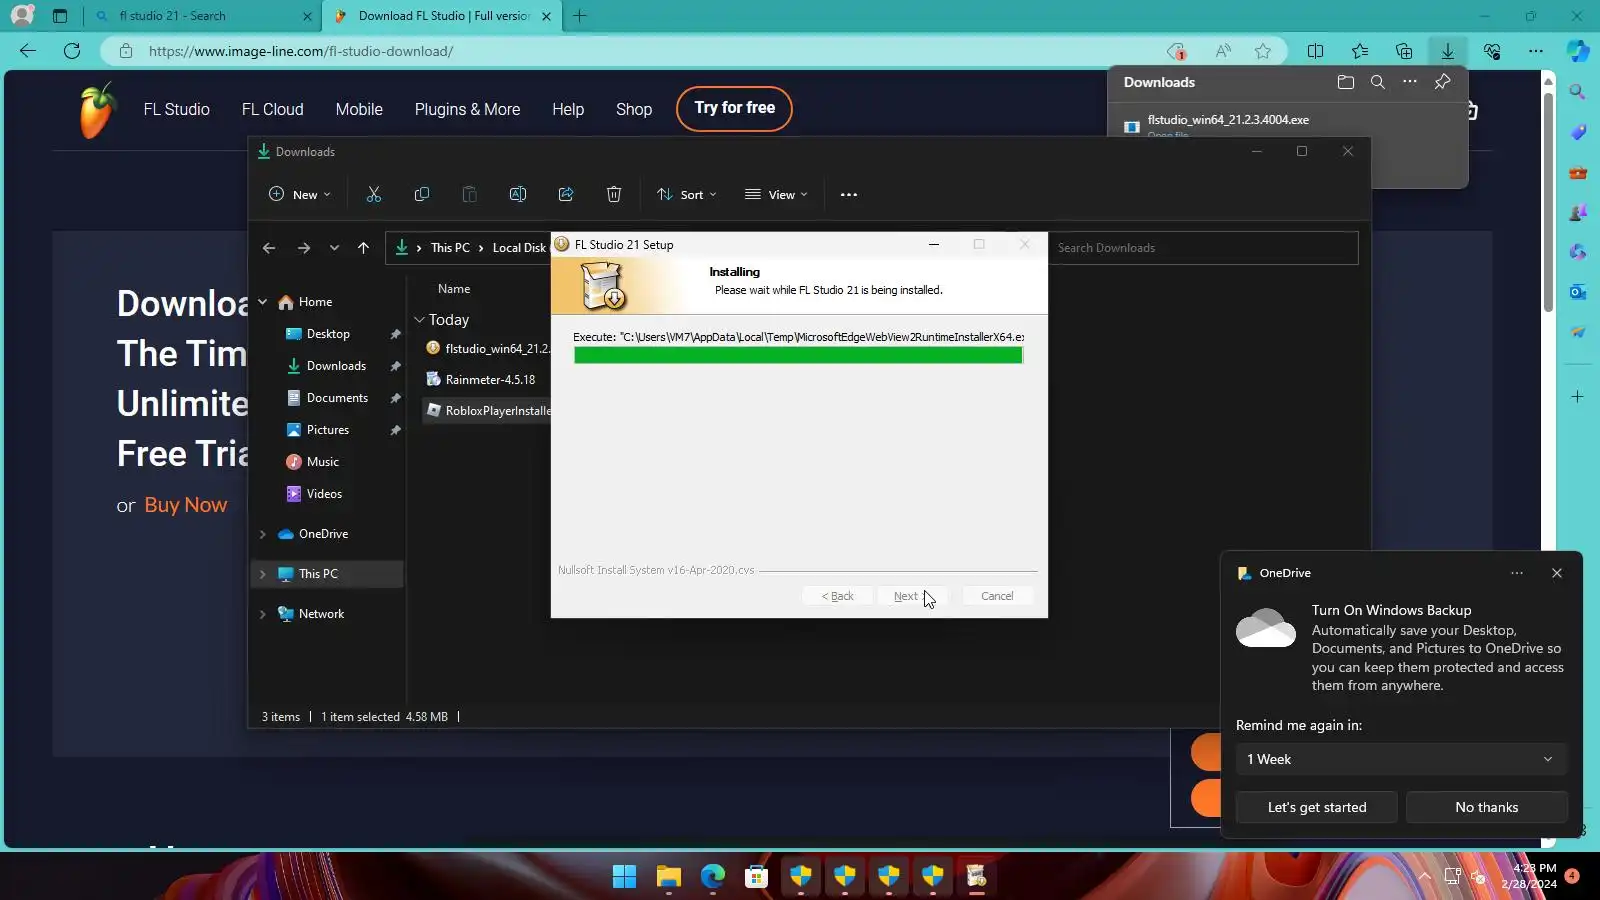This screenshot has width=1600, height=900.
Task: Go back in File Explorer navigation
Action: click(269, 248)
